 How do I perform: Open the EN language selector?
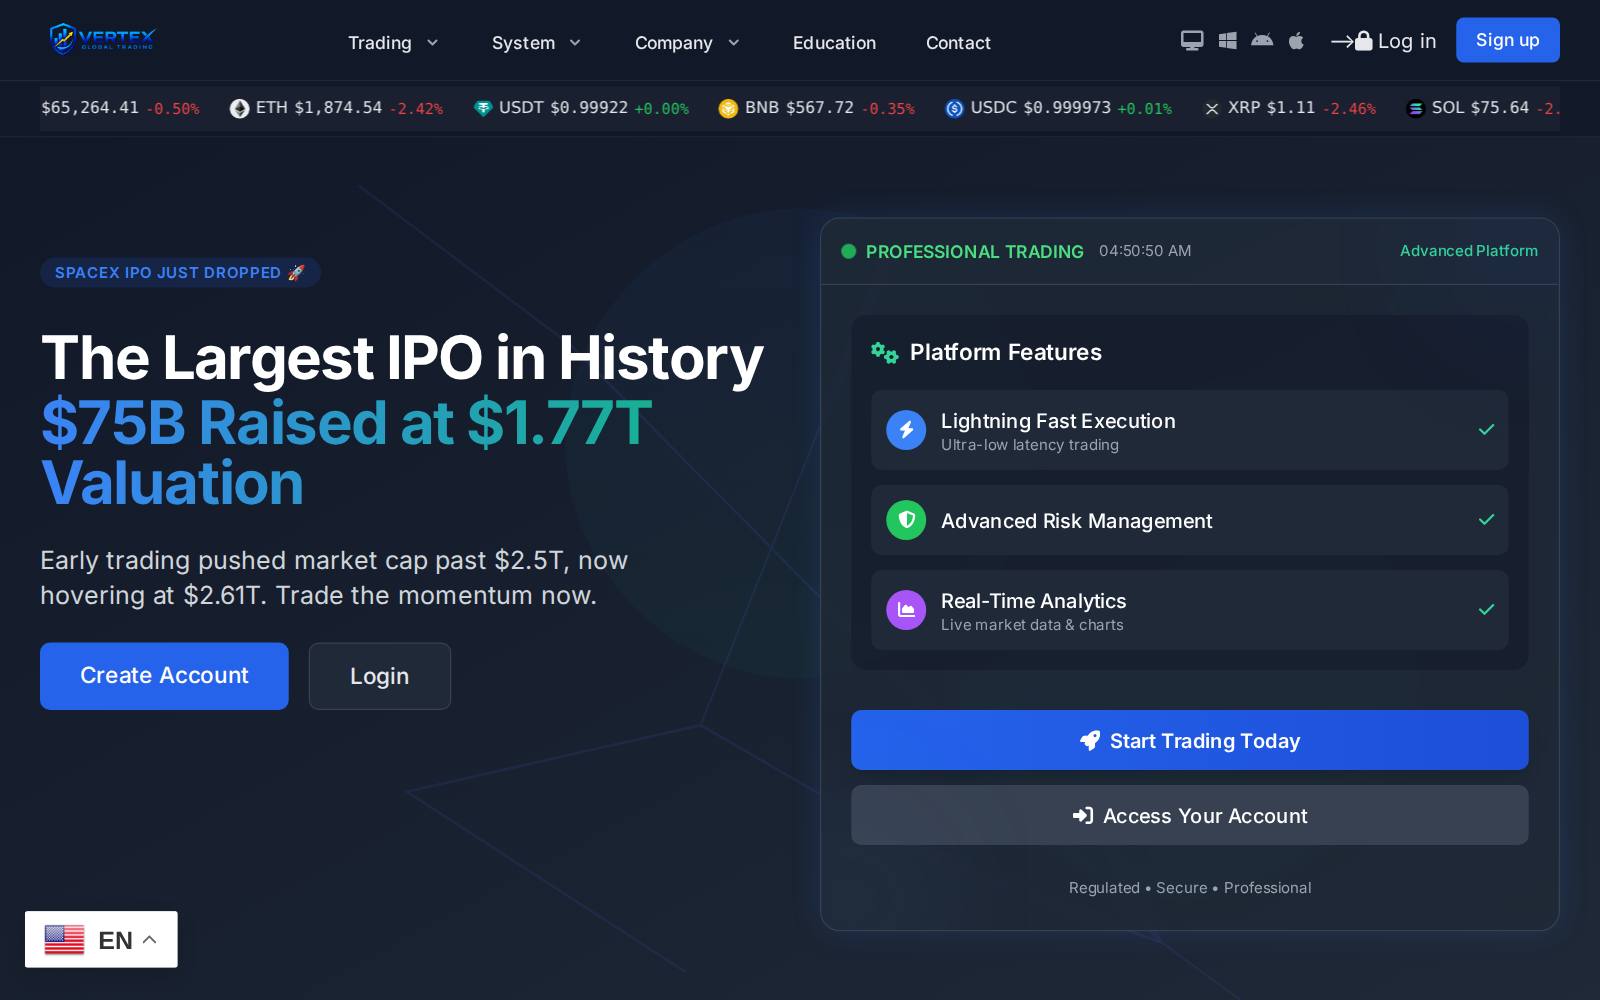coord(101,939)
